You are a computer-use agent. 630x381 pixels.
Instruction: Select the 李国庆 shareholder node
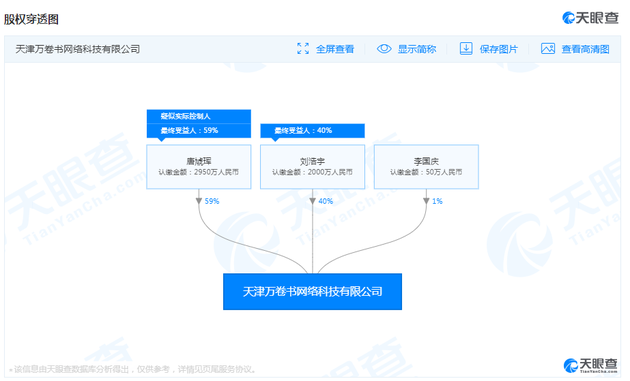coord(426,166)
